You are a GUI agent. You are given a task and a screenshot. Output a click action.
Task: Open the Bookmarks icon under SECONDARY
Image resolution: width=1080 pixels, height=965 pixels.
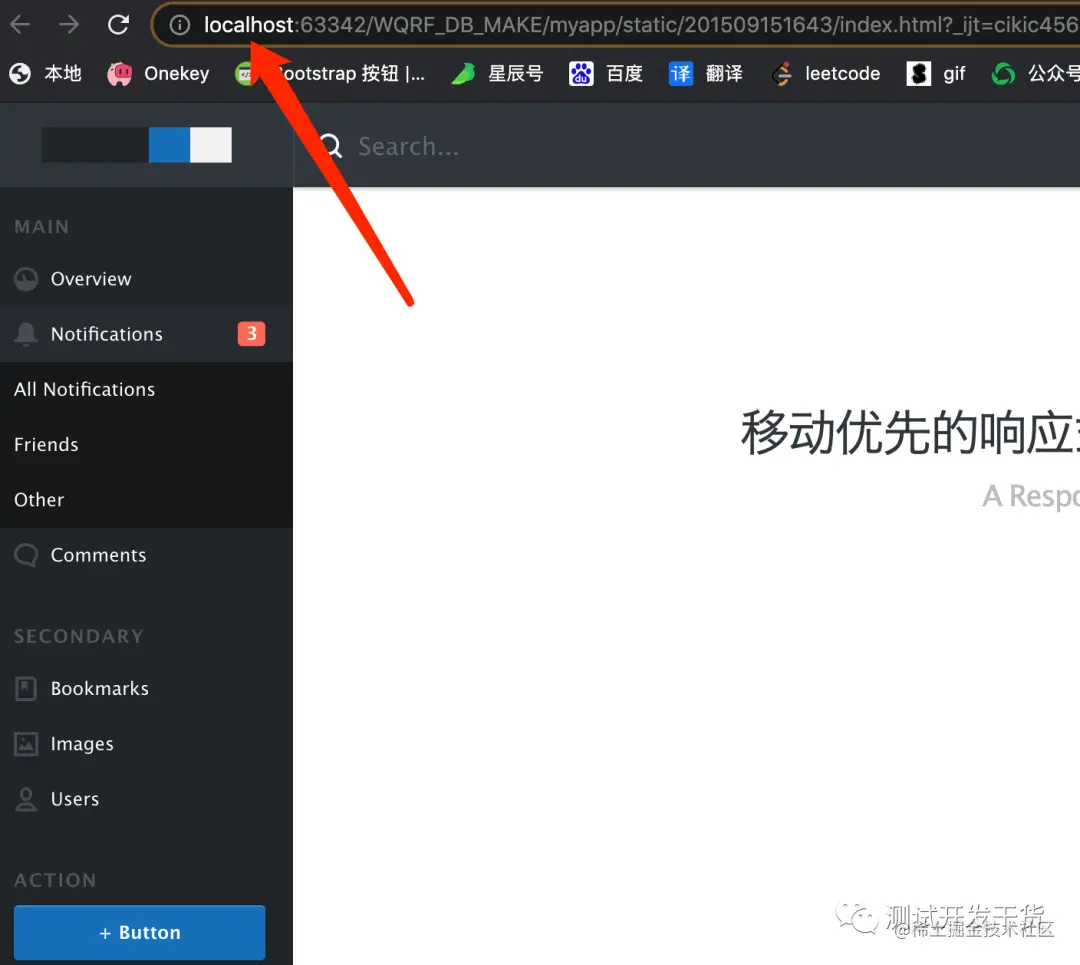coord(25,688)
